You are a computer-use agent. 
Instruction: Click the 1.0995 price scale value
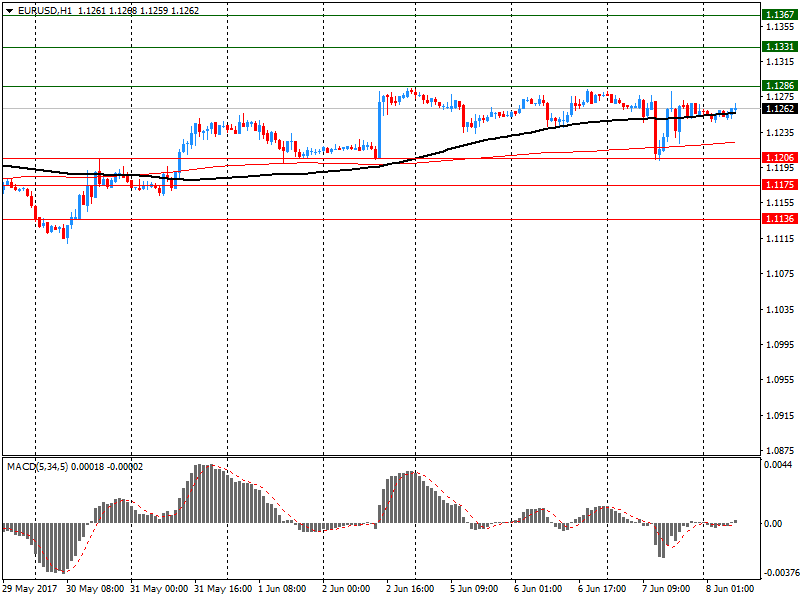[x=780, y=345]
